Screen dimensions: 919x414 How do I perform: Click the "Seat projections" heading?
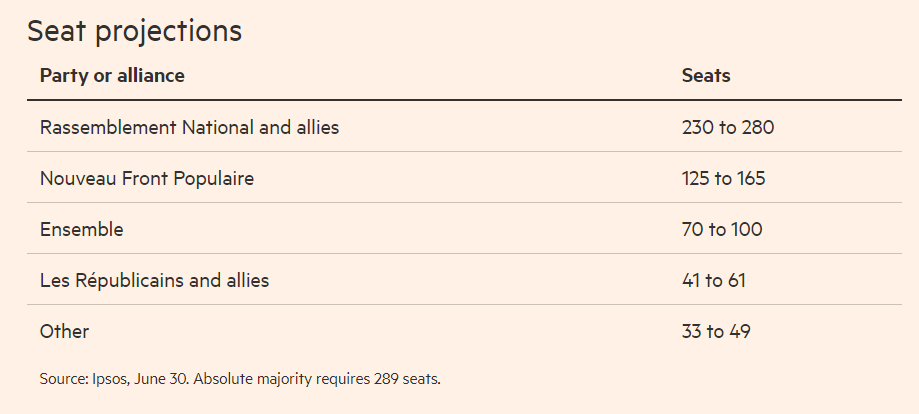[135, 31]
